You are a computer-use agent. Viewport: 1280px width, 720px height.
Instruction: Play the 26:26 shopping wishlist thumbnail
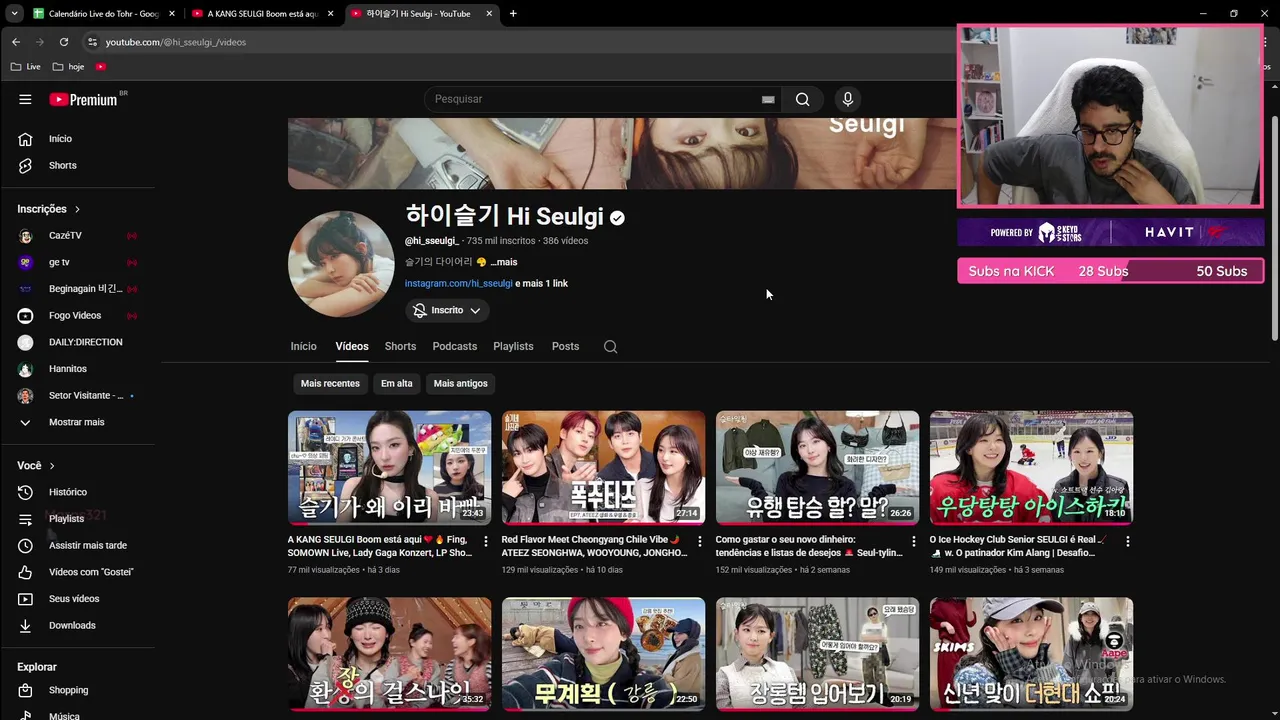817,468
